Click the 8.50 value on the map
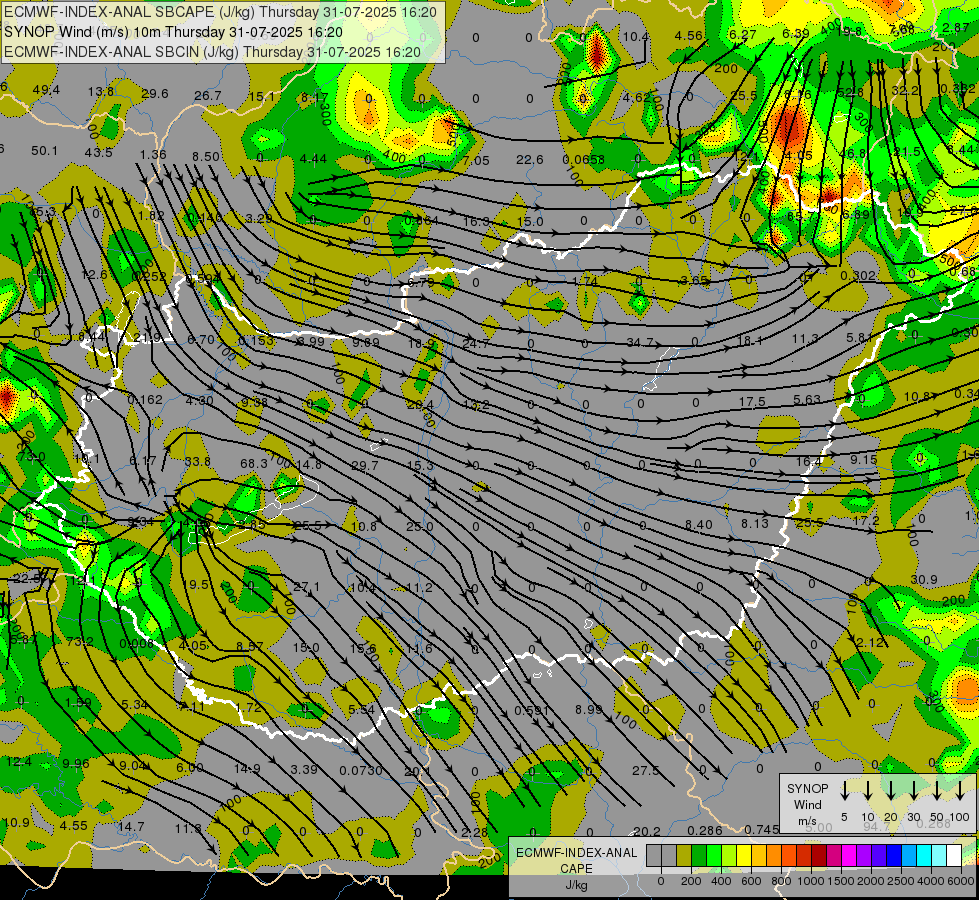Image resolution: width=979 pixels, height=900 pixels. (x=206, y=157)
